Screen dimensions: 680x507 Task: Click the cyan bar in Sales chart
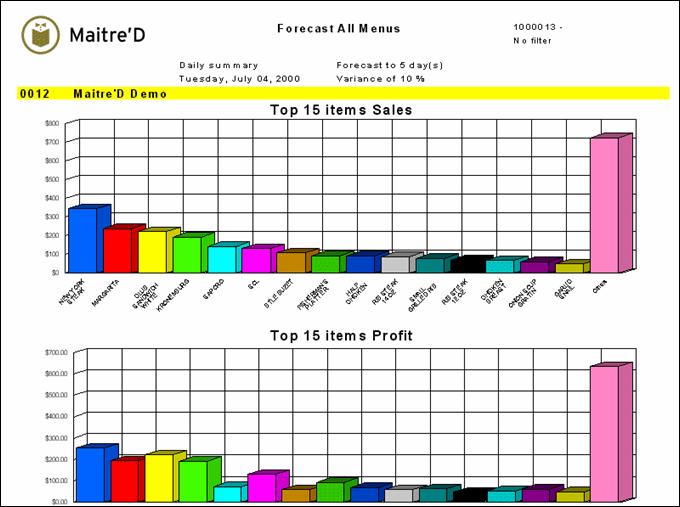tap(221, 259)
